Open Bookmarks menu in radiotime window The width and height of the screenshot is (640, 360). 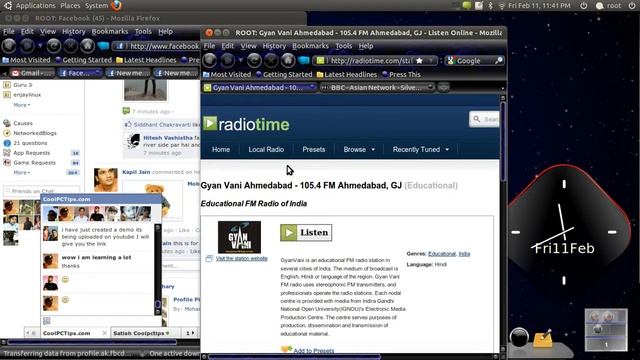coord(310,46)
